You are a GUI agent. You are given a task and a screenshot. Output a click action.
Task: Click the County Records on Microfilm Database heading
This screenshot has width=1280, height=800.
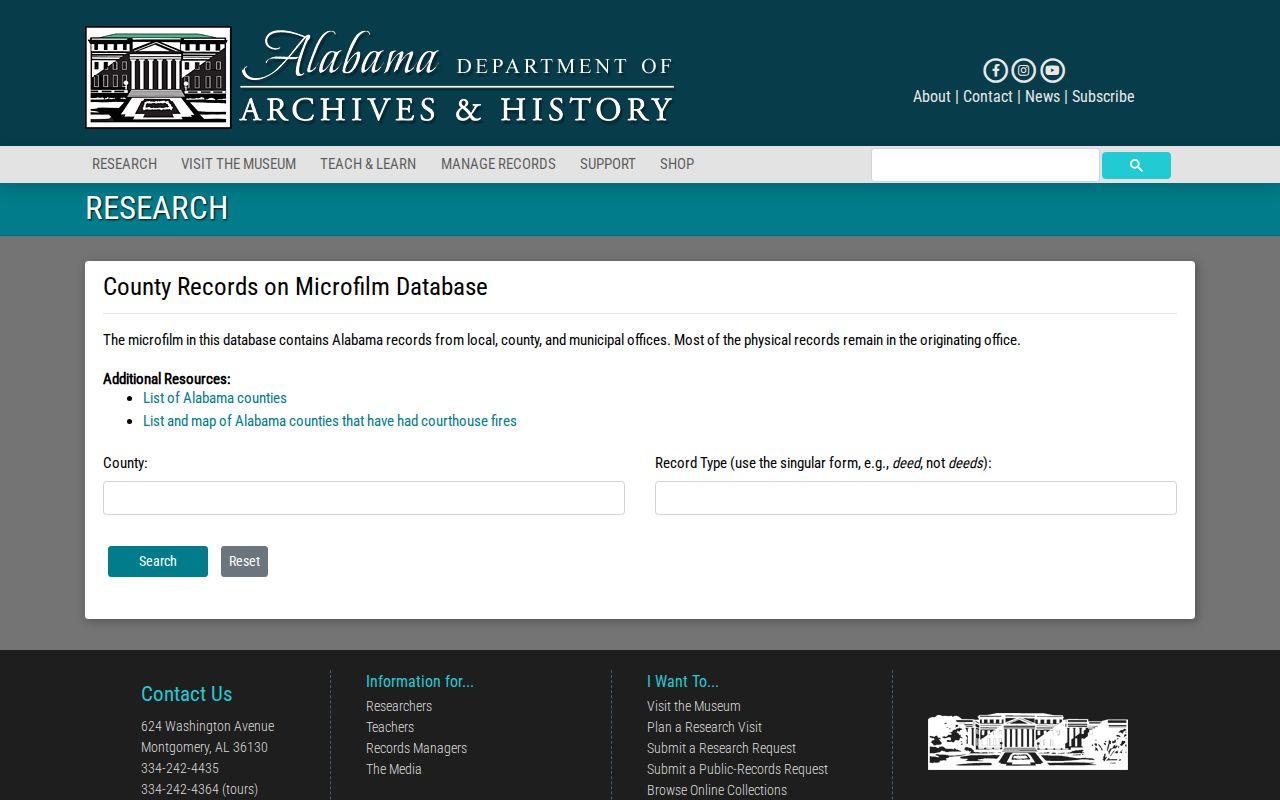click(295, 287)
